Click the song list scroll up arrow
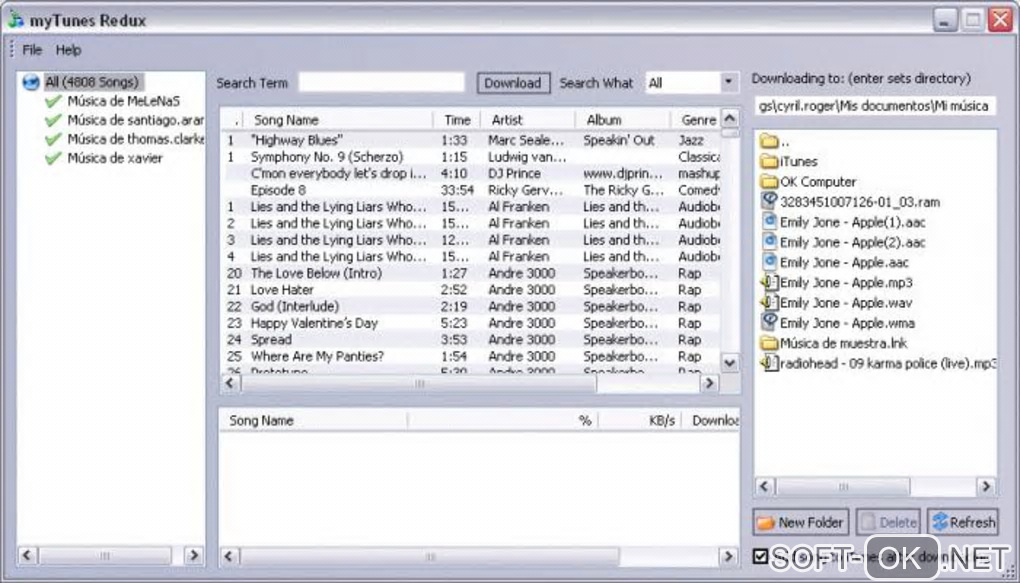Viewport: 1020px width, 583px height. 730,118
